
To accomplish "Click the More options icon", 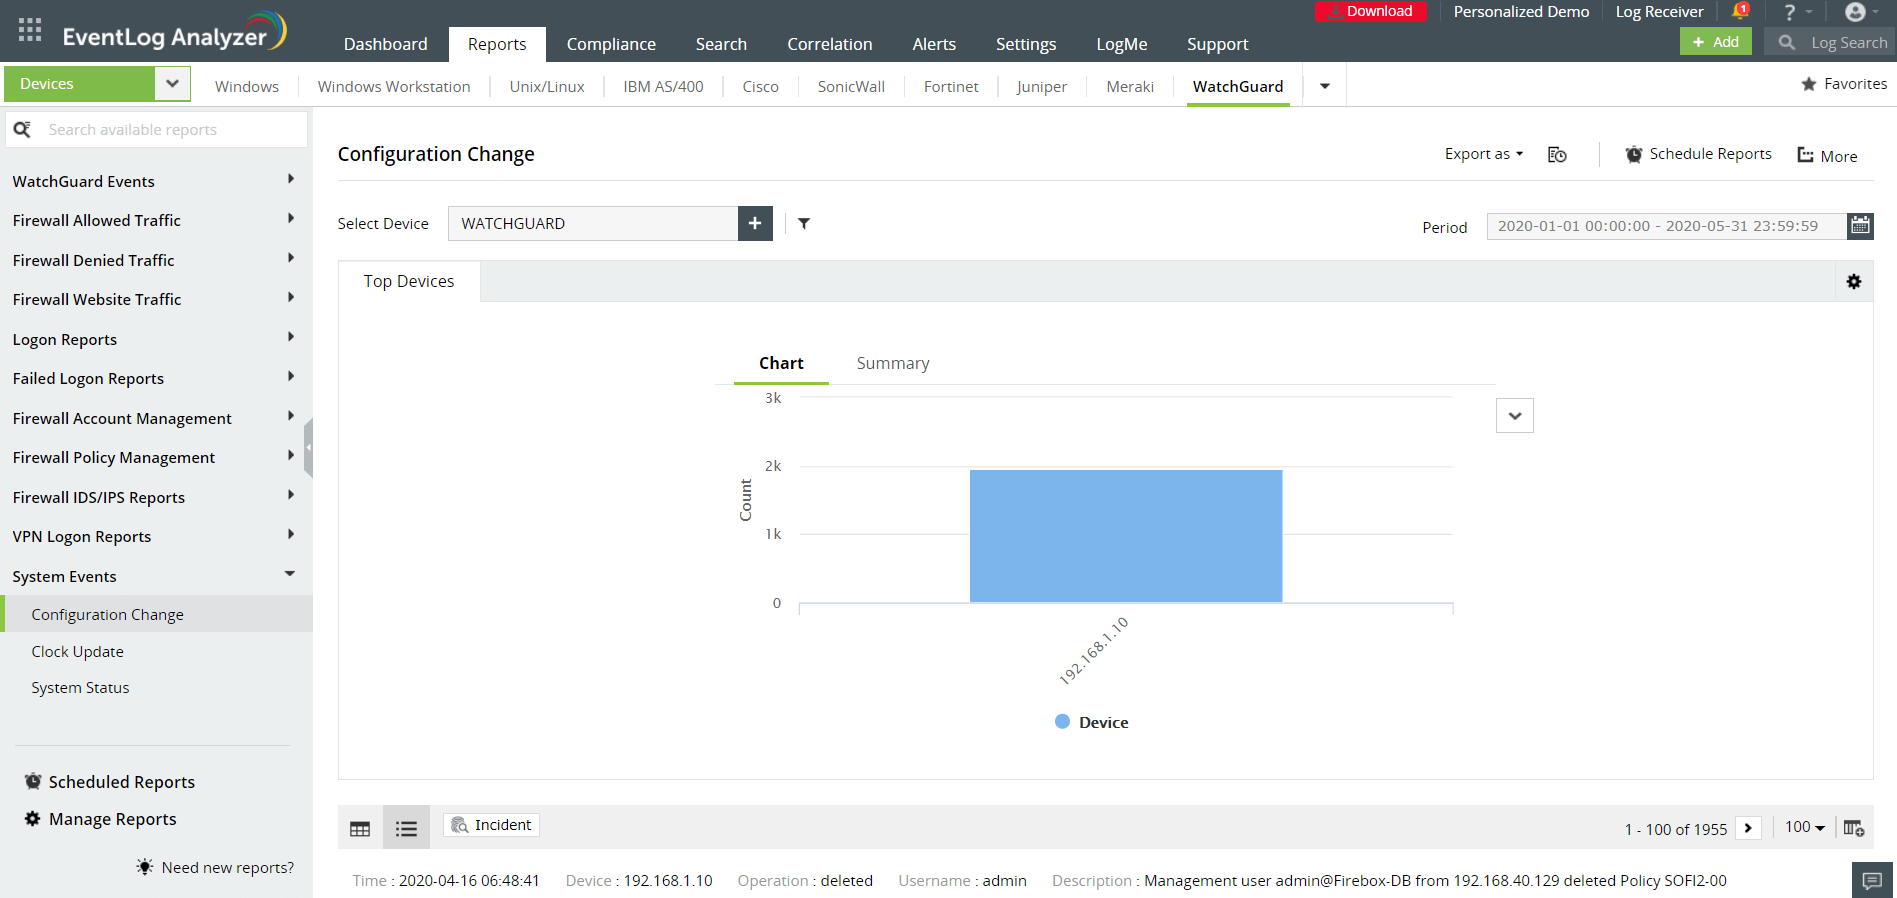I will coord(1806,155).
